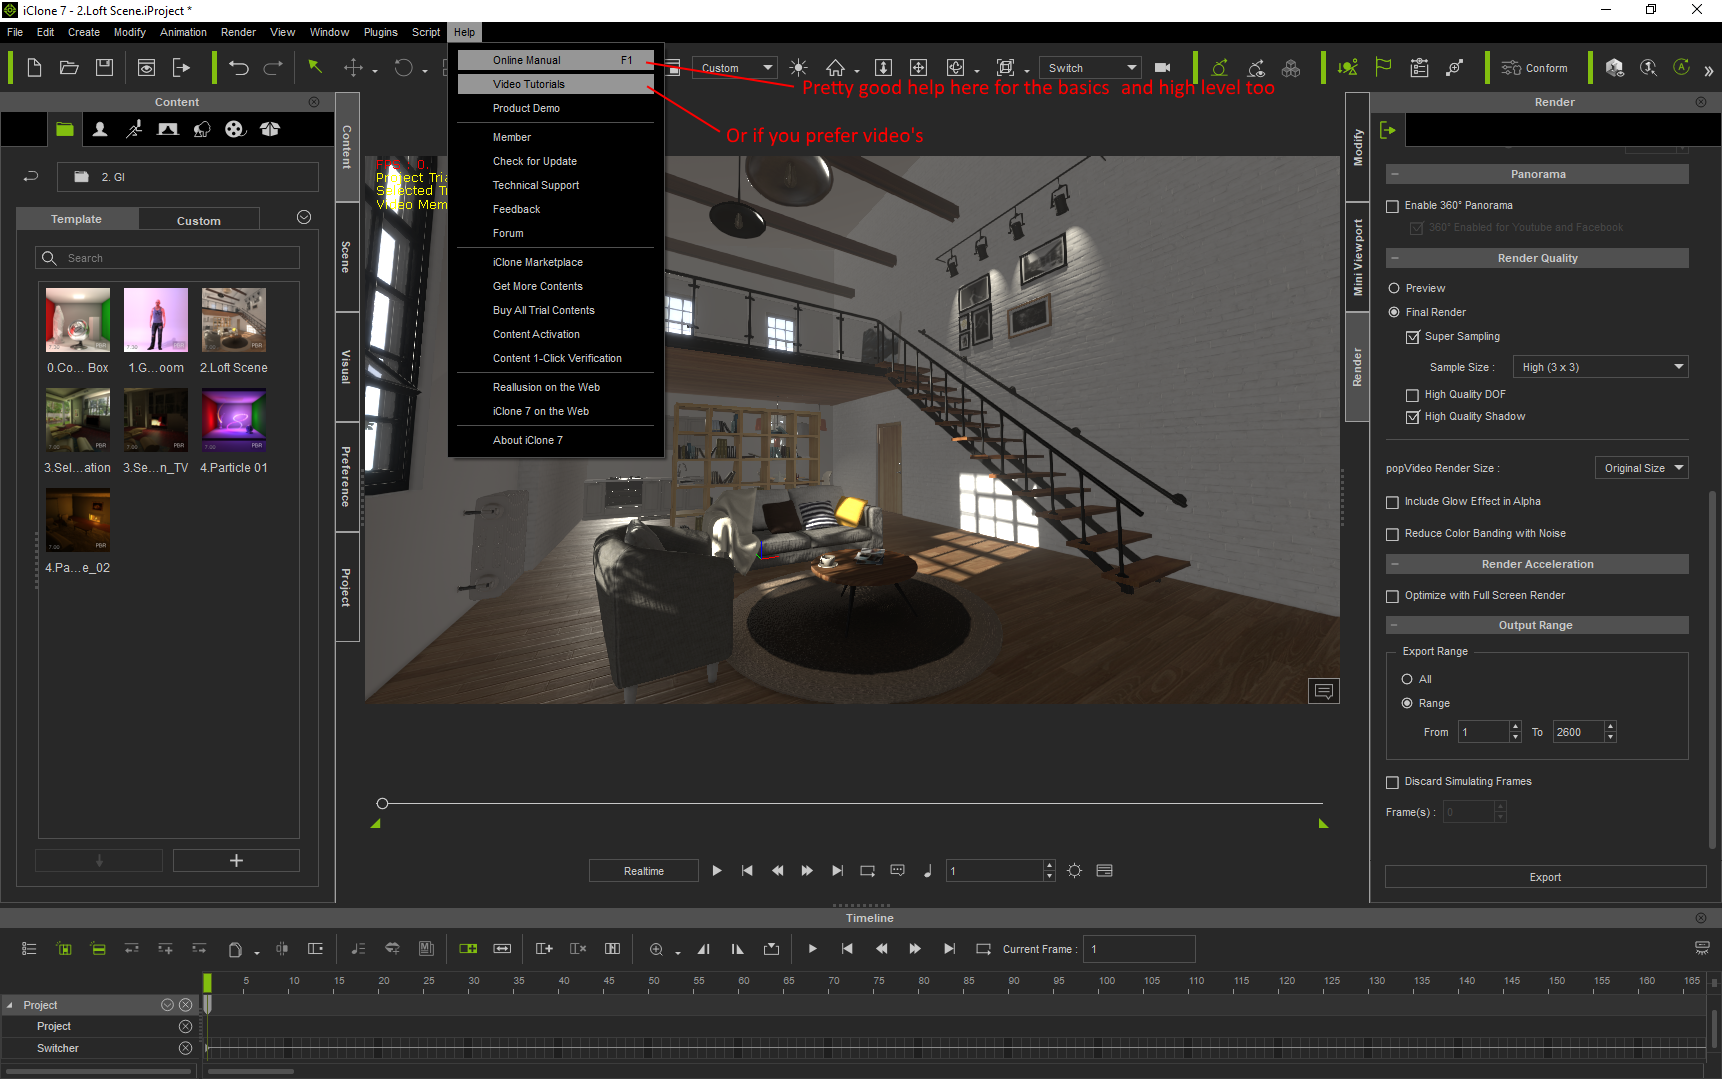1722x1079 pixels.
Task: Jump to last frame in viewport controls
Action: pos(837,871)
